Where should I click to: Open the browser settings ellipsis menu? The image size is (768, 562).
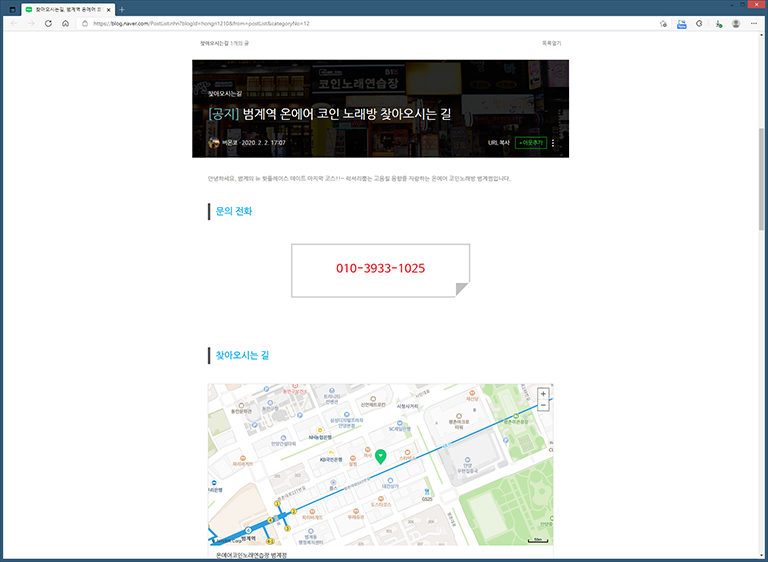click(755, 23)
